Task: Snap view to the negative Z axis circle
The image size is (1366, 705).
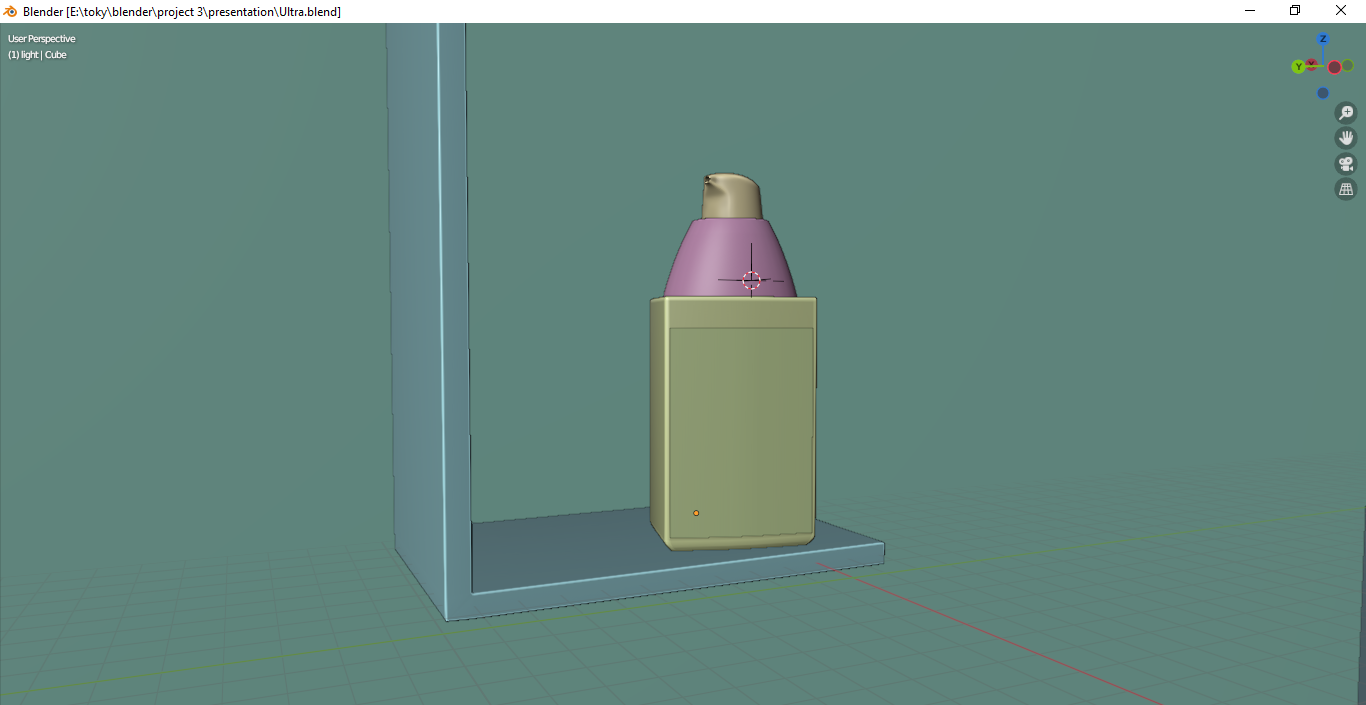Action: [x=1323, y=93]
